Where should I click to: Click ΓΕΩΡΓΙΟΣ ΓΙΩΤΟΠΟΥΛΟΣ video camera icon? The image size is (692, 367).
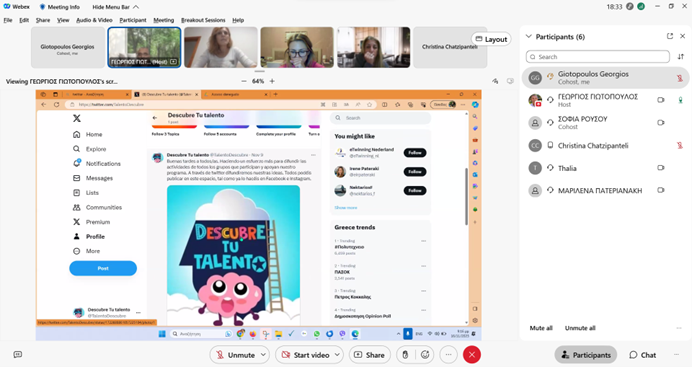coord(661,100)
